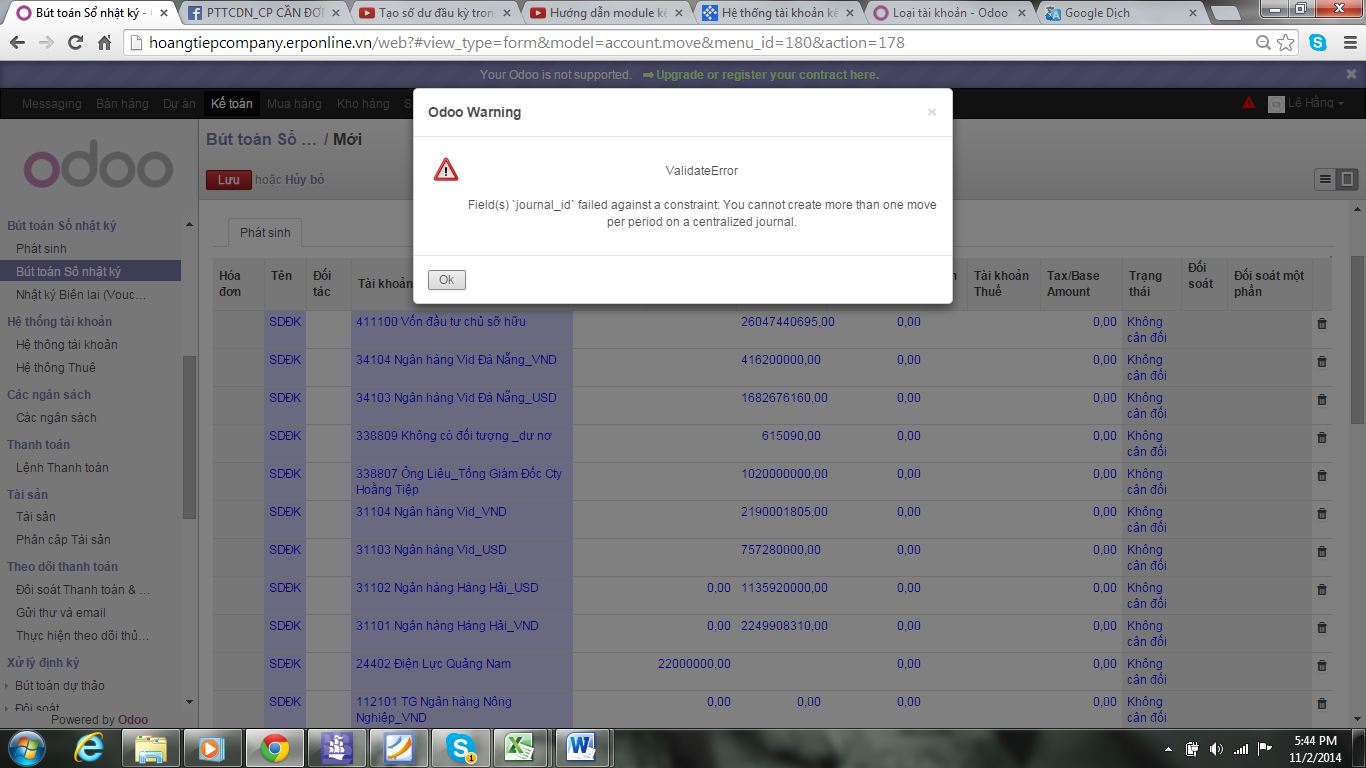Open the Lê Hằng user dropdown
1366x768 pixels.
[1307, 104]
